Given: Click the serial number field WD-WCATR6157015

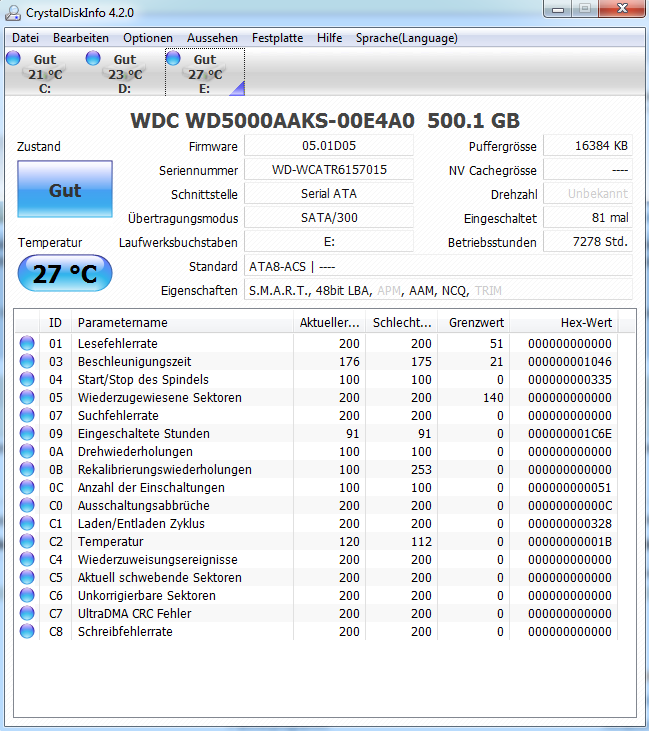Looking at the screenshot, I should (329, 170).
